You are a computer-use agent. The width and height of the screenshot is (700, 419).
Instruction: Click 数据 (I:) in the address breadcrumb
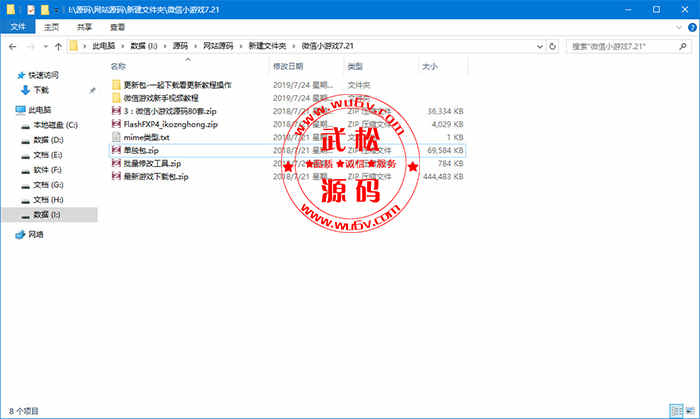click(144, 46)
